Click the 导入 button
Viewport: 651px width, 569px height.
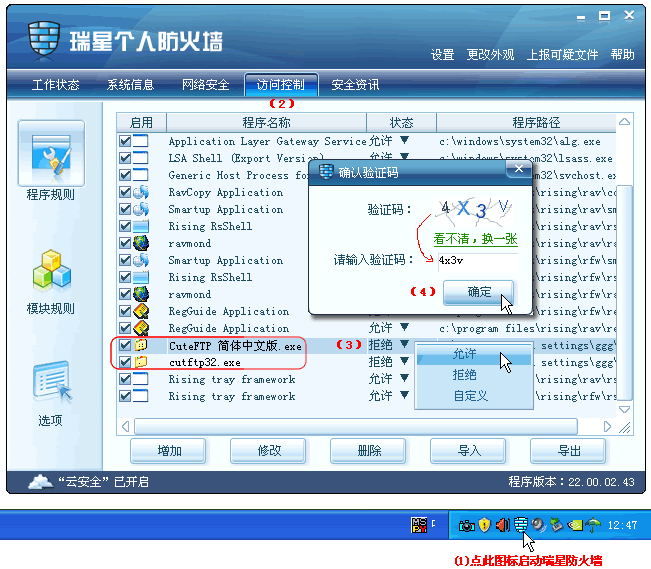click(x=468, y=451)
